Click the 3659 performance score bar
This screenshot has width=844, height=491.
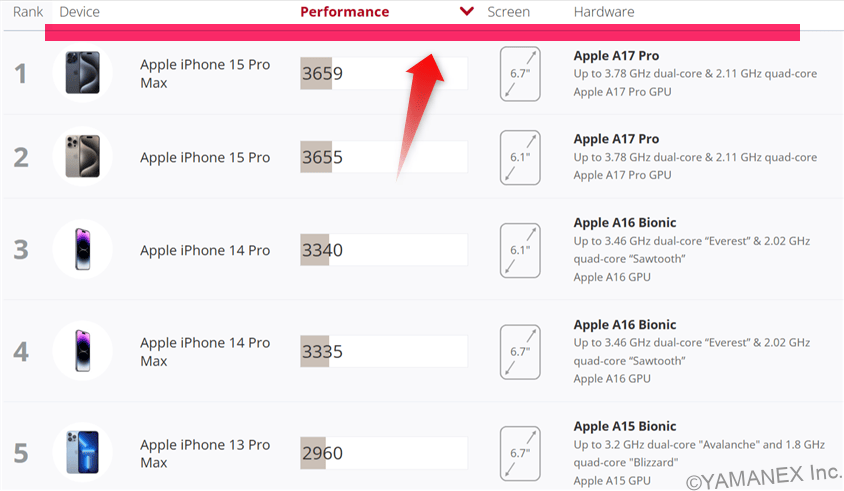click(x=383, y=73)
